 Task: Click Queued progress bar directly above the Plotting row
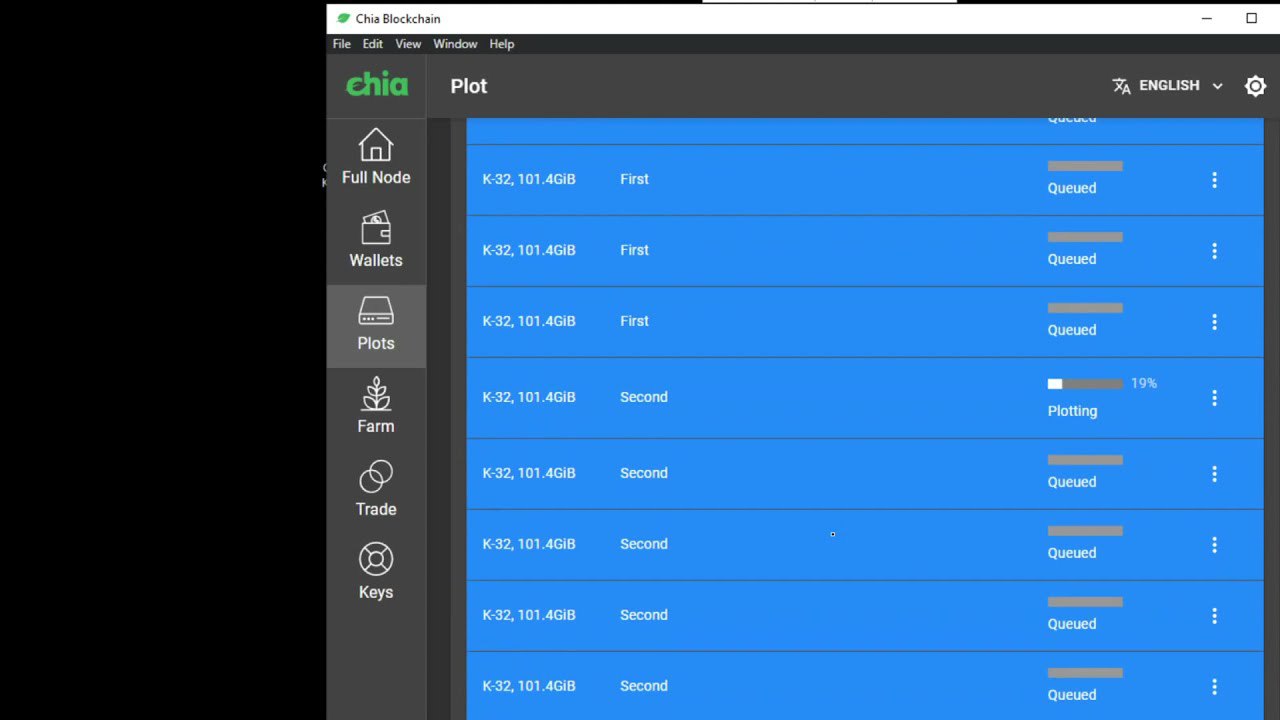pos(1085,308)
